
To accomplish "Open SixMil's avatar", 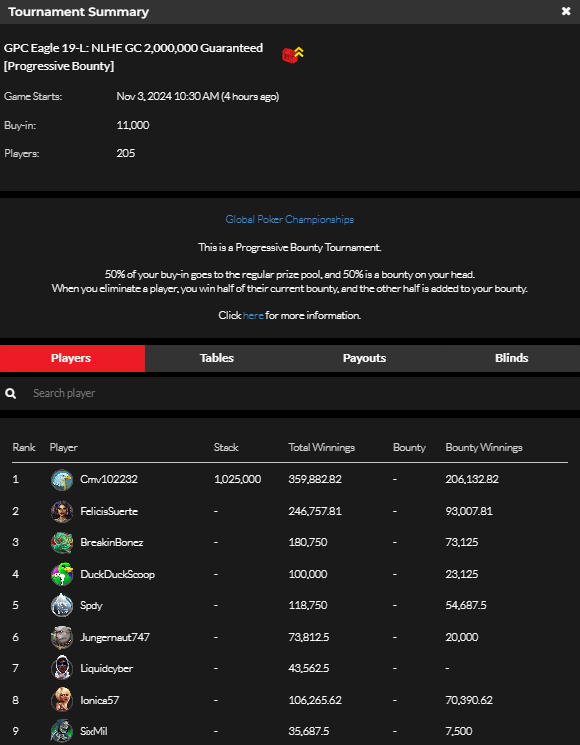I will click(62, 731).
